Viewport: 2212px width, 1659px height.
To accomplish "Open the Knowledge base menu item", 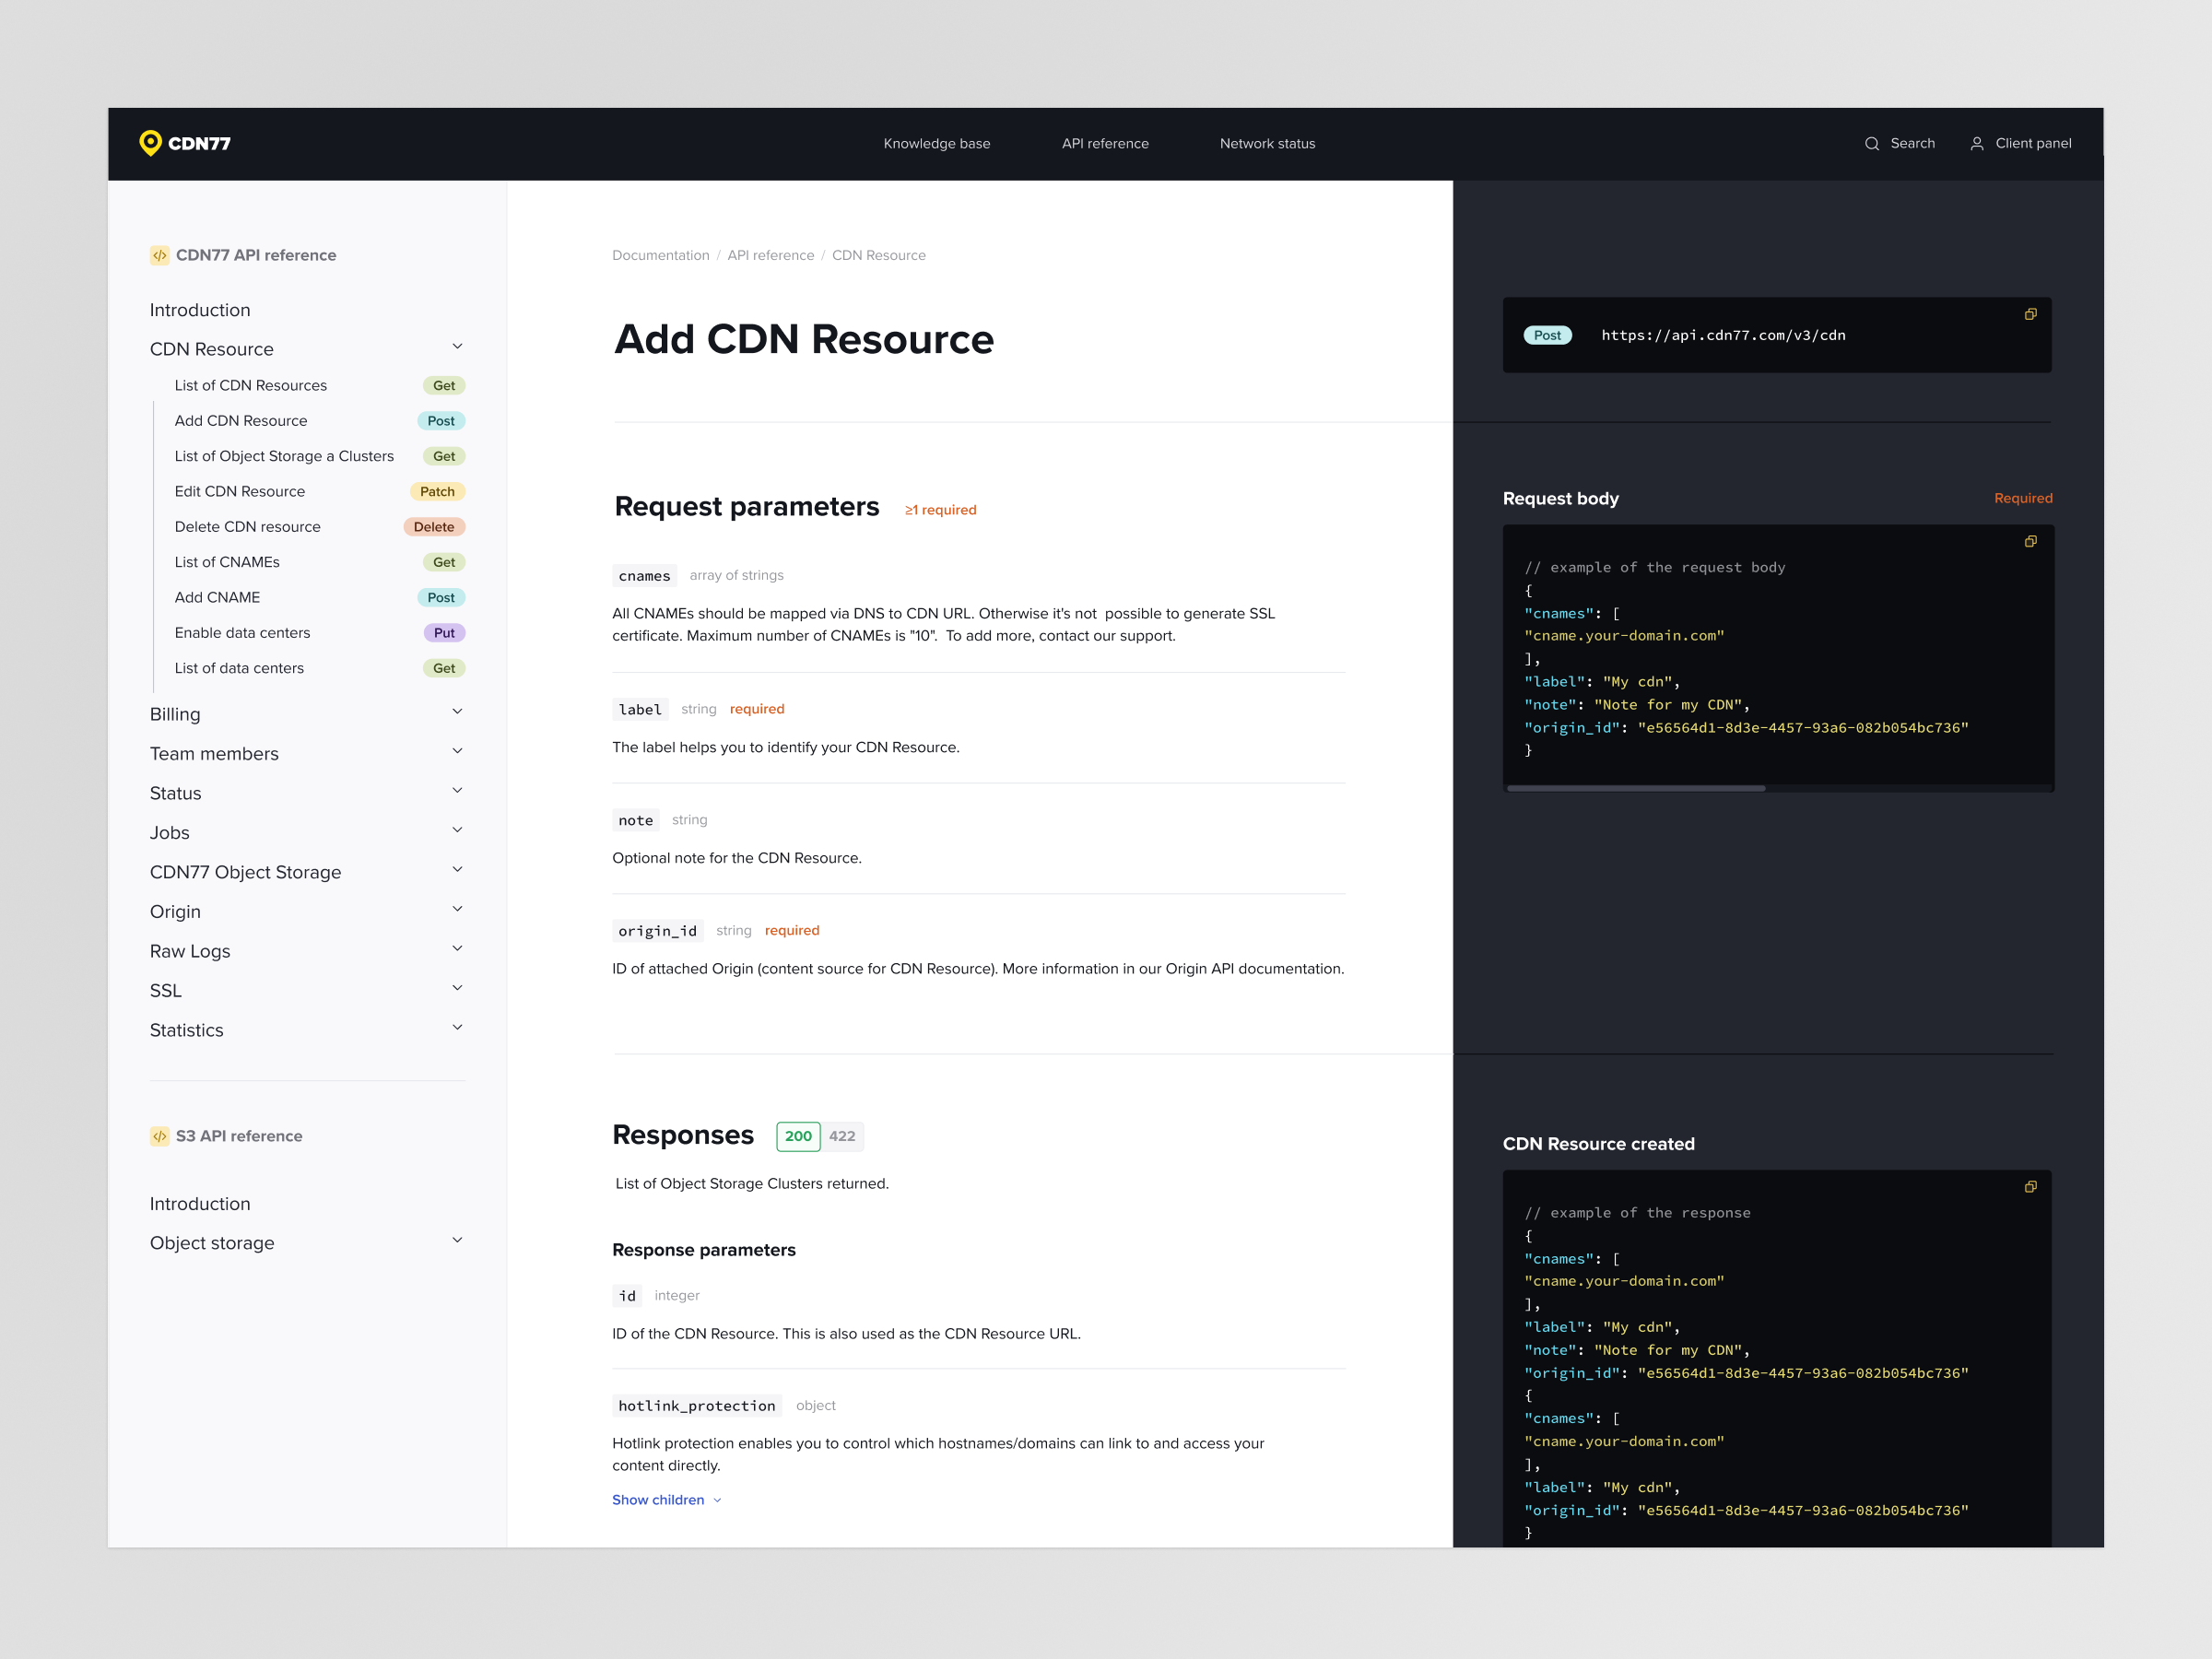I will [936, 143].
